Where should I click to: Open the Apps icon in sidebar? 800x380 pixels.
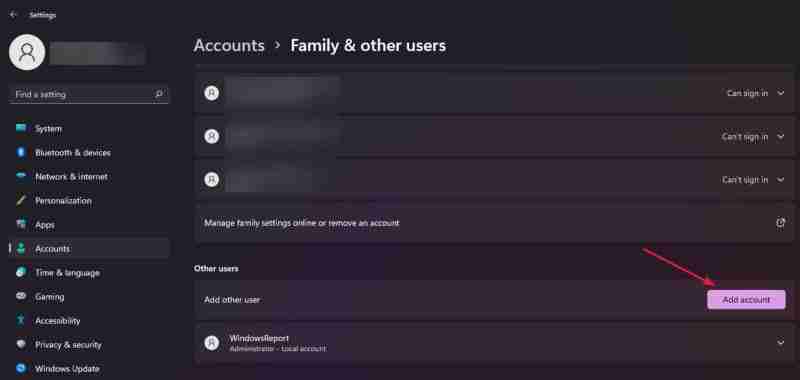(x=21, y=224)
